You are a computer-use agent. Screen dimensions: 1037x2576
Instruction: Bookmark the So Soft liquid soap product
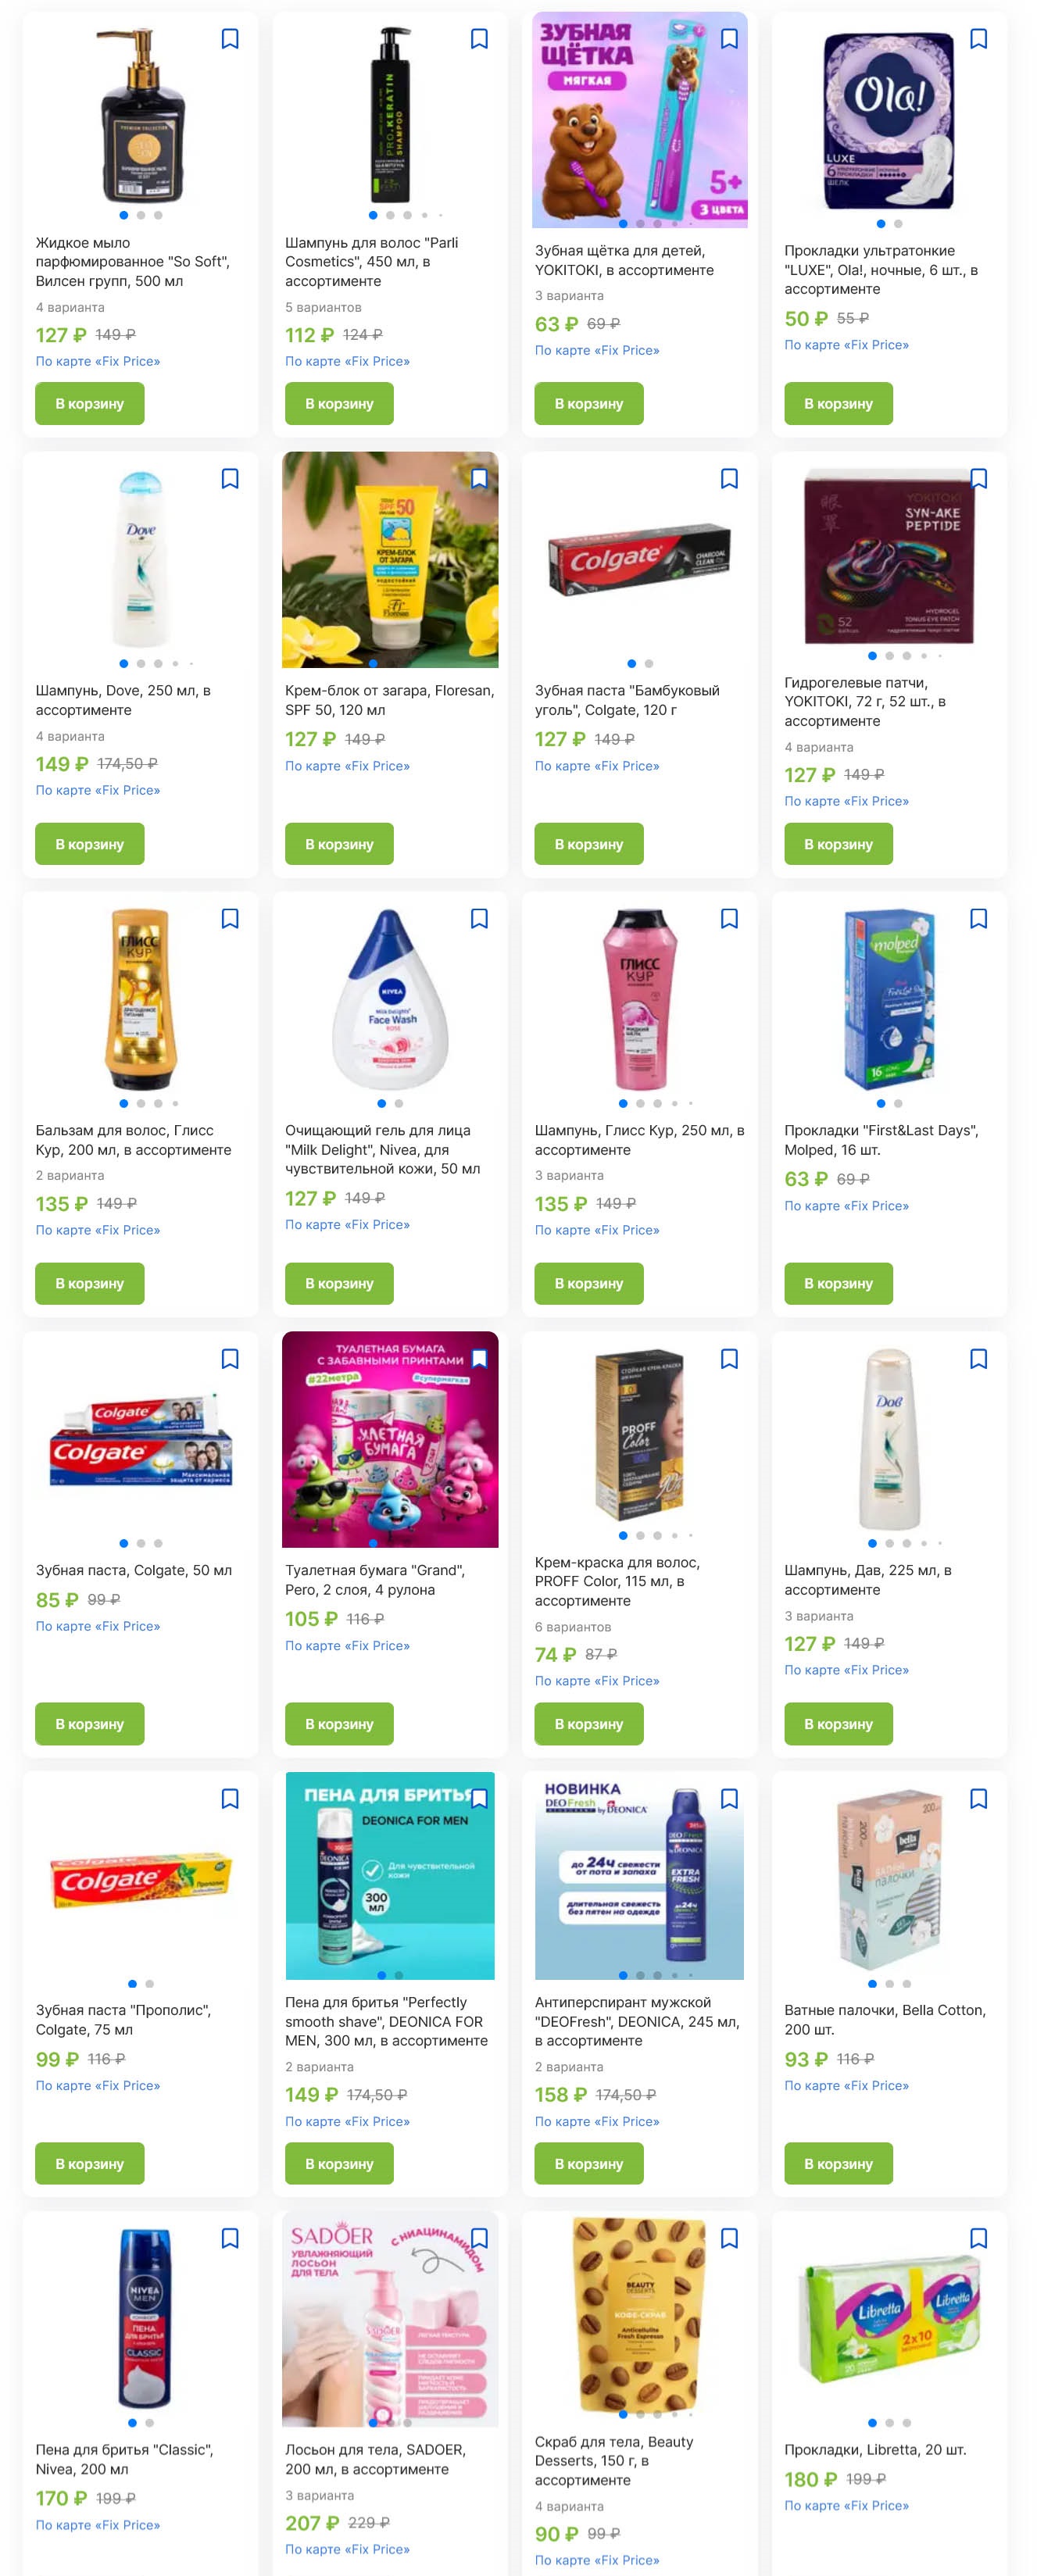point(230,39)
